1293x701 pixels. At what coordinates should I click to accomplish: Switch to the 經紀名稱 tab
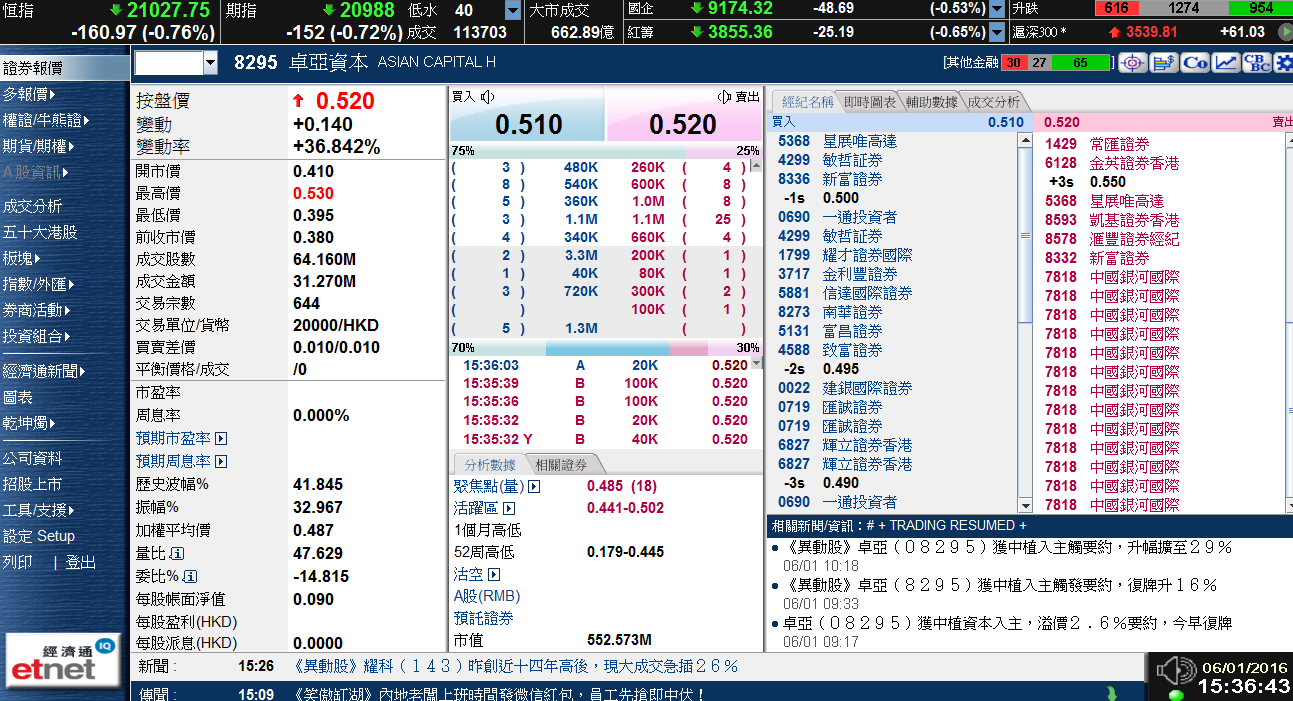click(806, 101)
